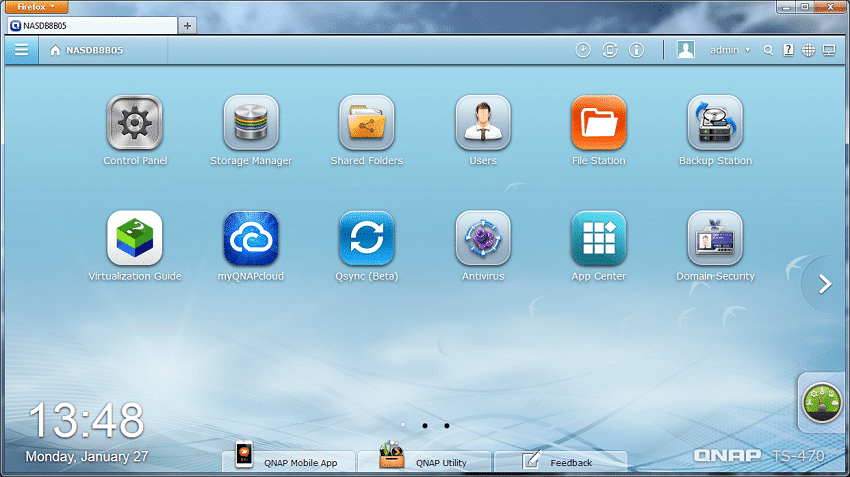This screenshot has width=850, height=477.
Task: Open the resource monitor dashboard gauge
Action: tap(822, 403)
